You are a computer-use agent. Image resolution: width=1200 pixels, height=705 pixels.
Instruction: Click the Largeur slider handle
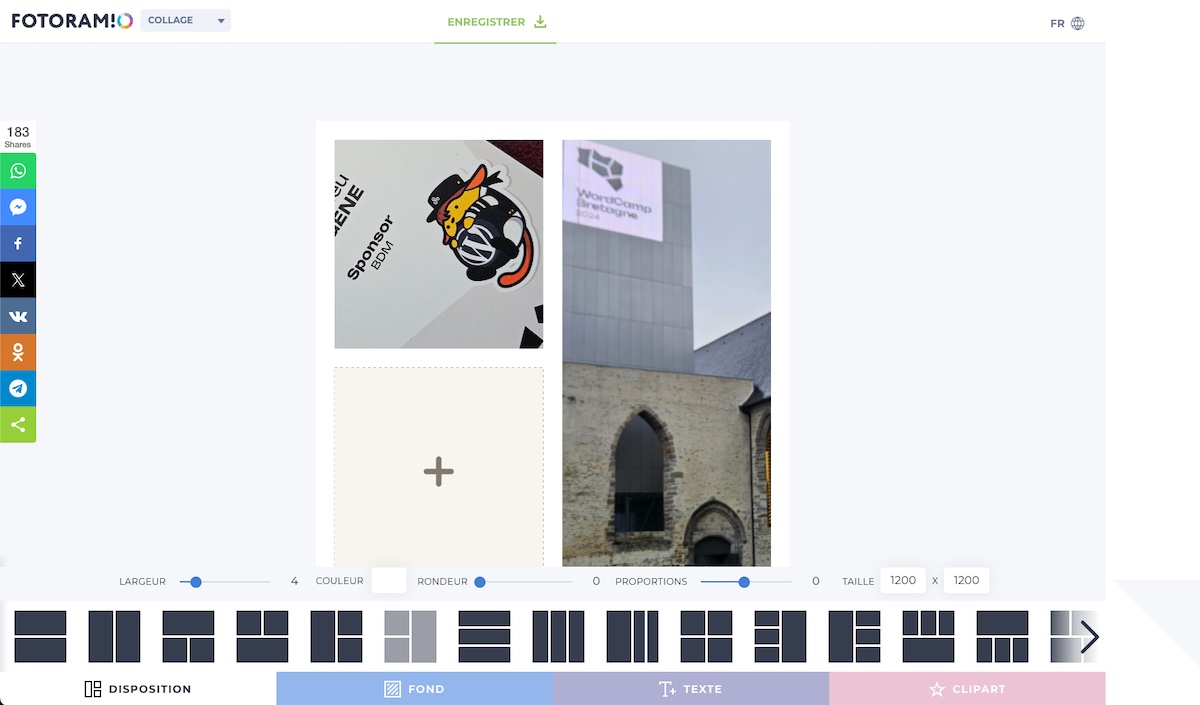196,581
